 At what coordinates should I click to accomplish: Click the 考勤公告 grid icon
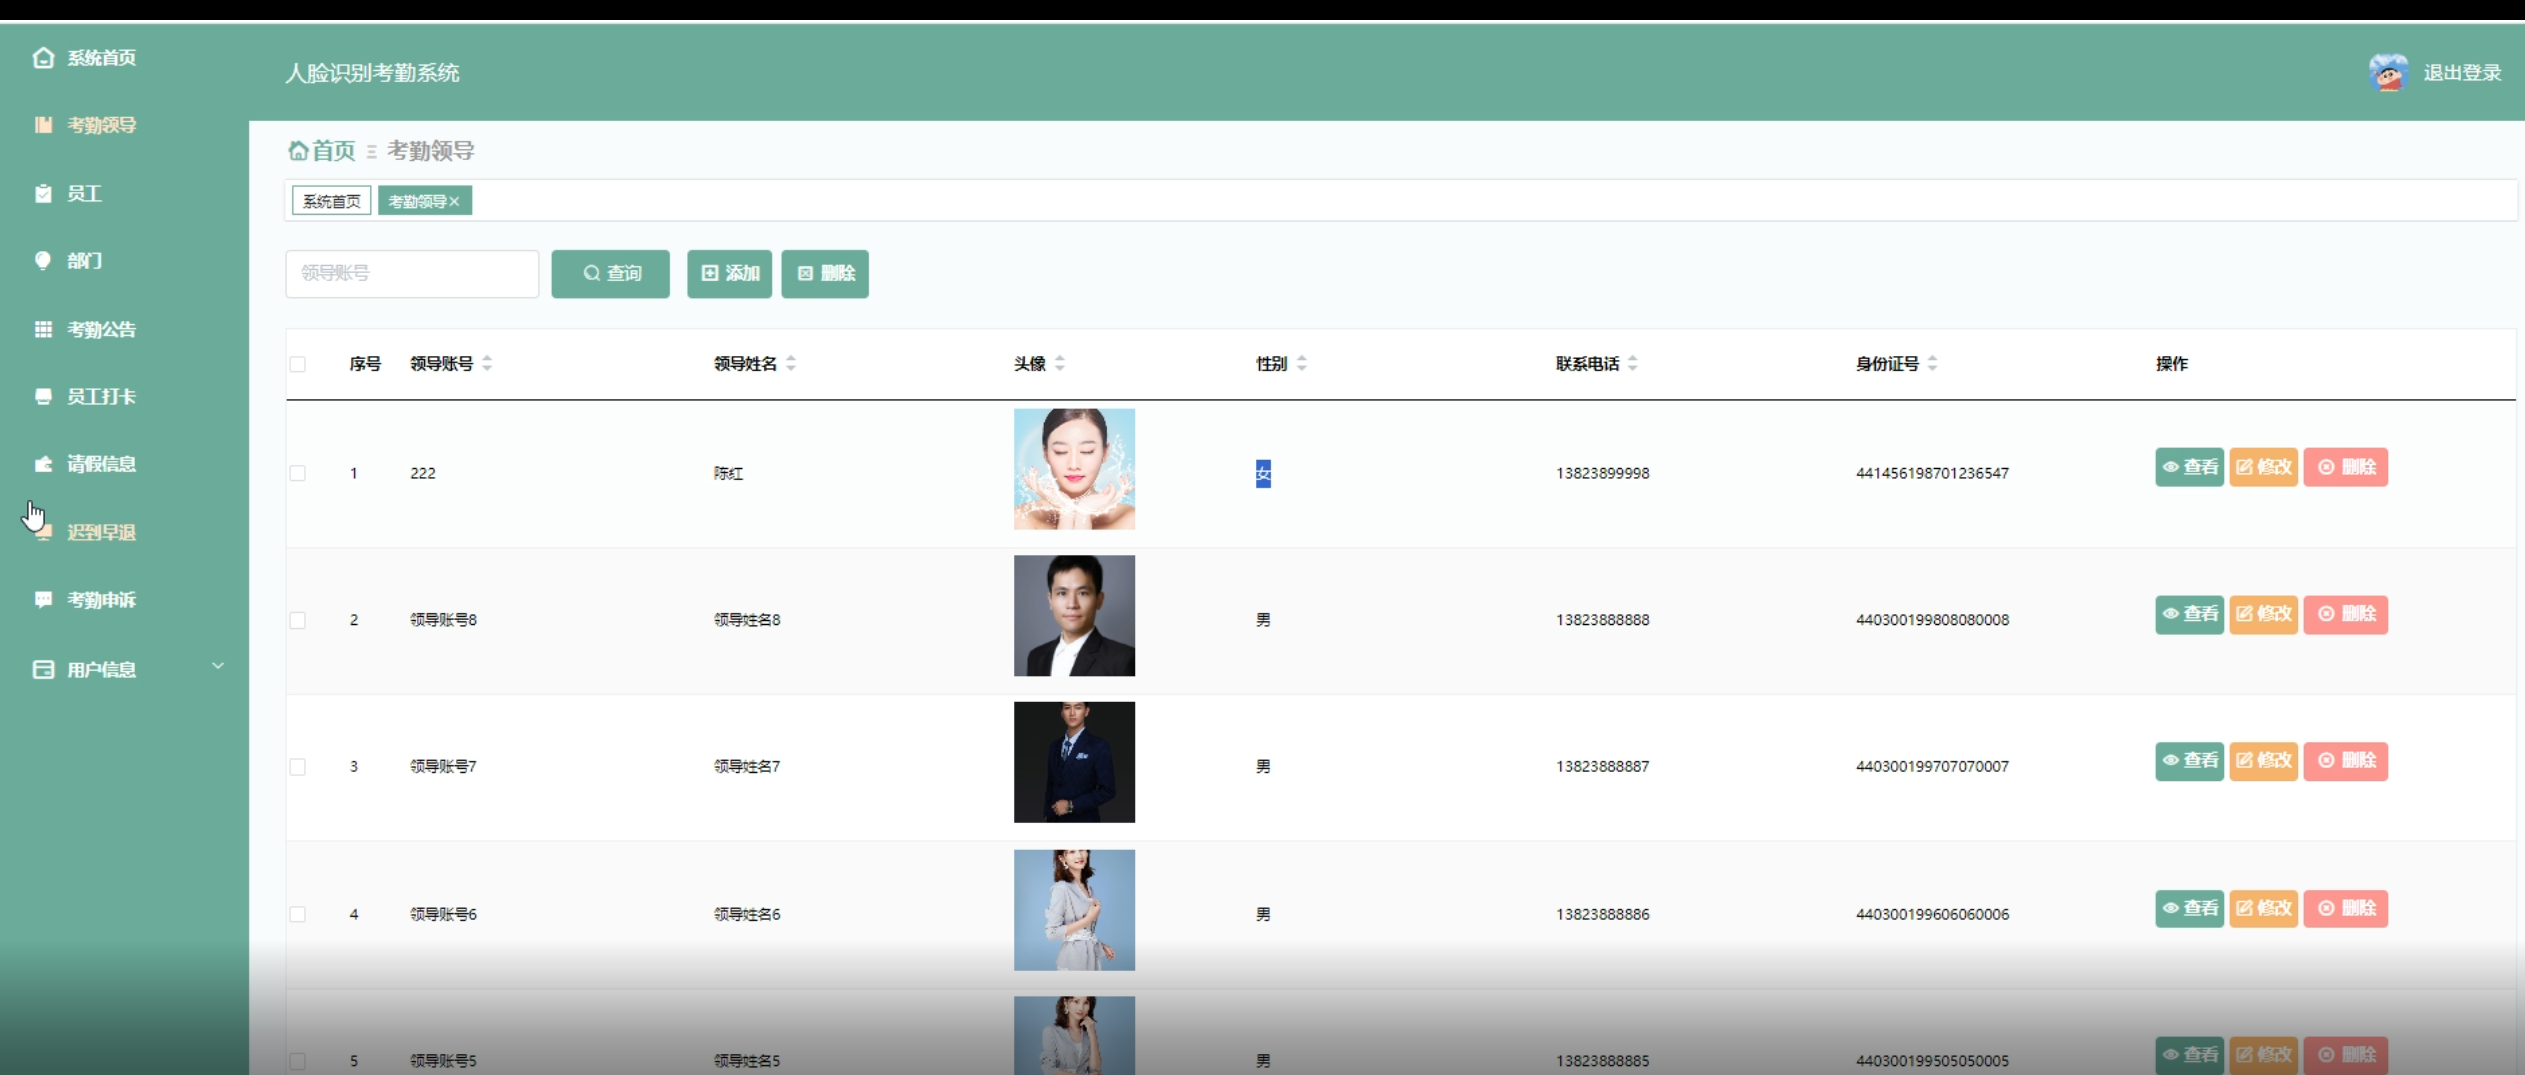pos(43,329)
